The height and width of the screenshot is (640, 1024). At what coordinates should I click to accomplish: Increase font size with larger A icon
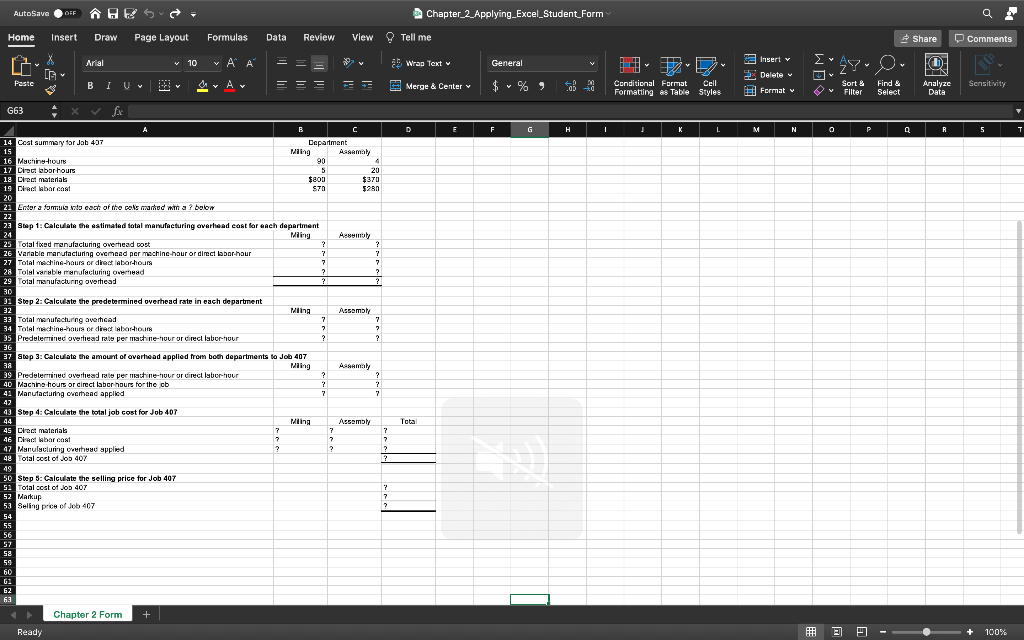(x=231, y=63)
